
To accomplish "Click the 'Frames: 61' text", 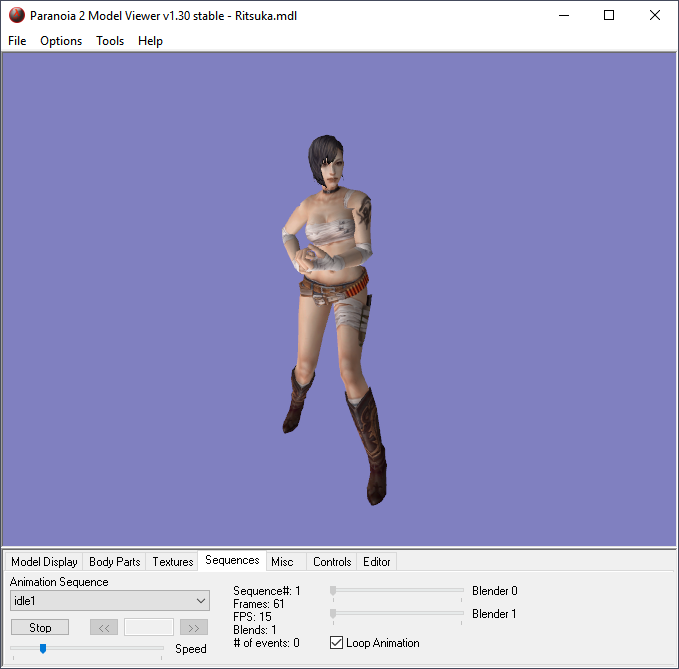I will pyautogui.click(x=259, y=604).
